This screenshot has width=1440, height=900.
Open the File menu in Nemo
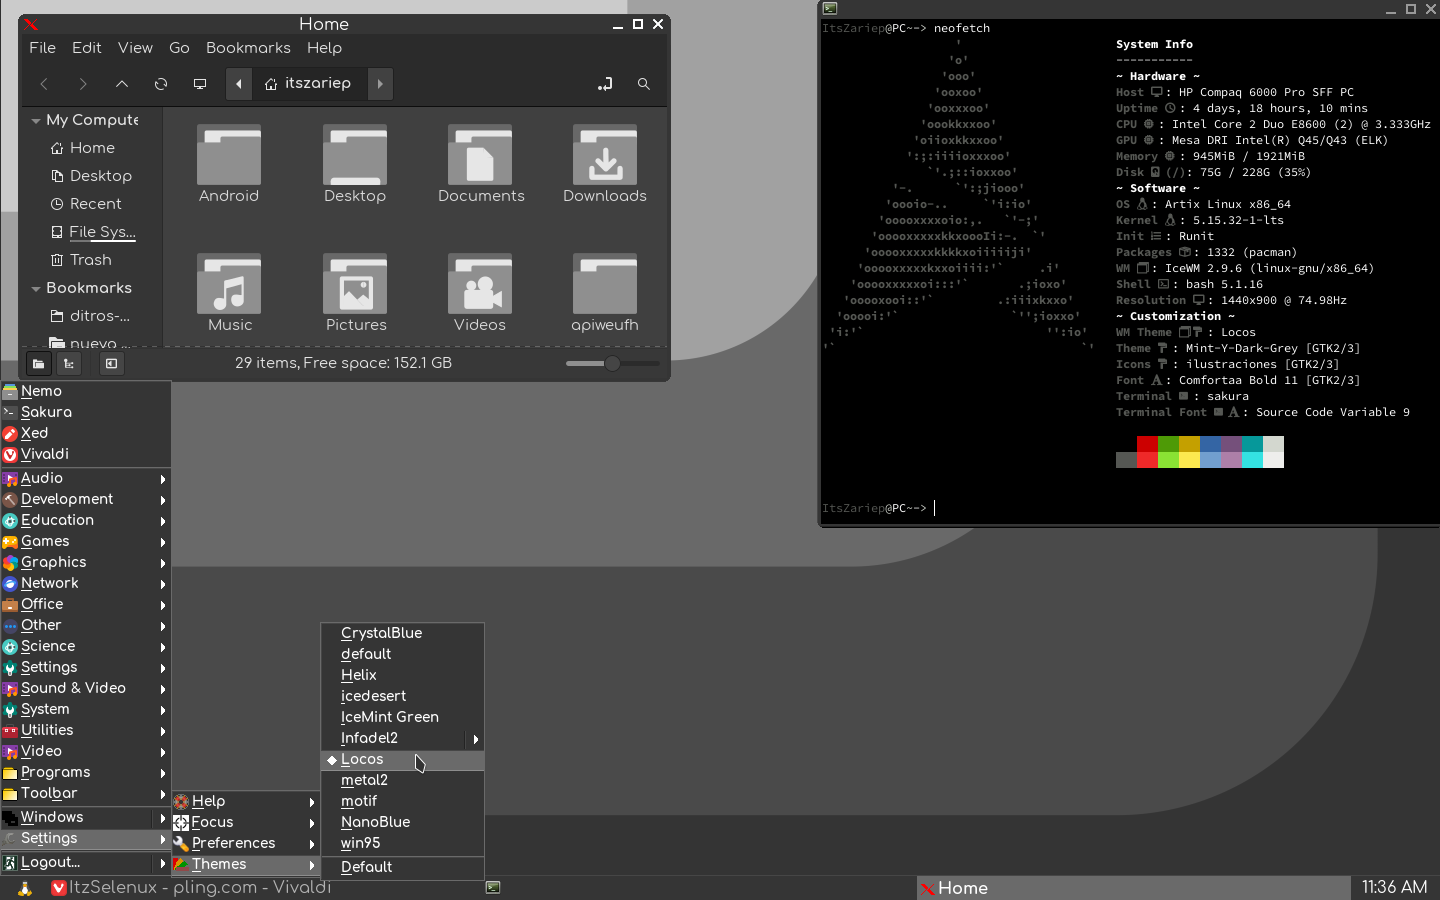(42, 48)
